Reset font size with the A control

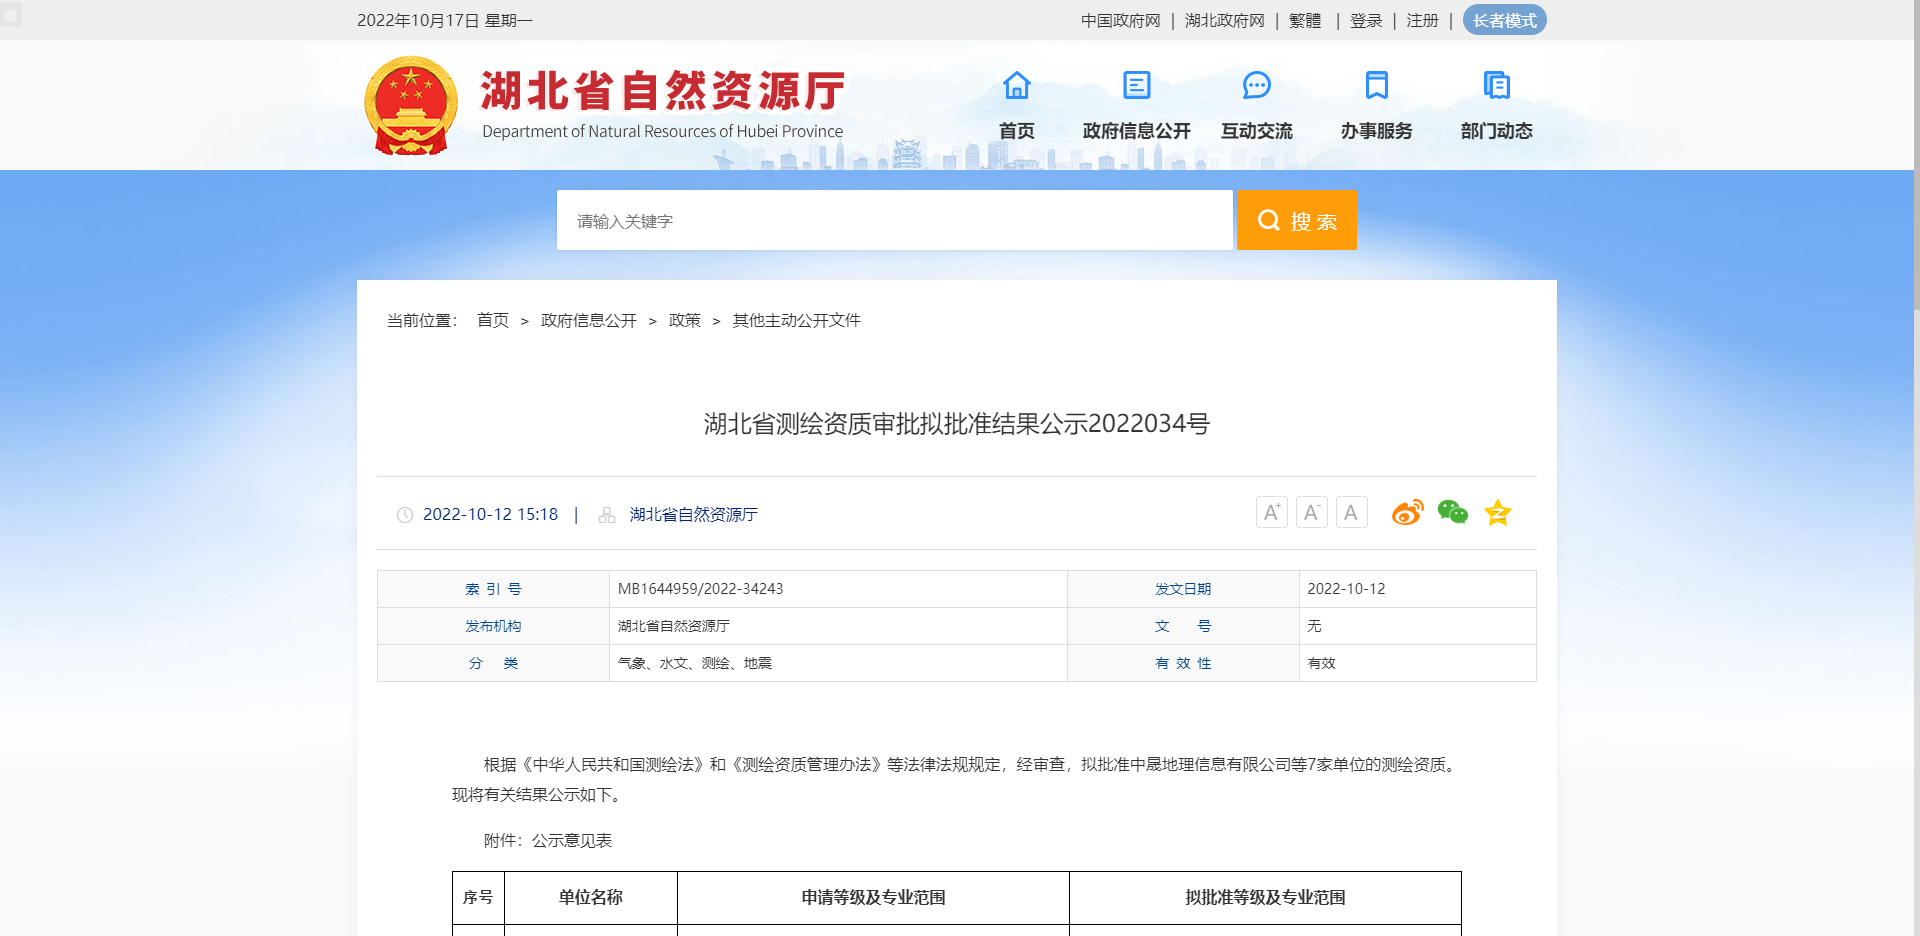pos(1351,511)
